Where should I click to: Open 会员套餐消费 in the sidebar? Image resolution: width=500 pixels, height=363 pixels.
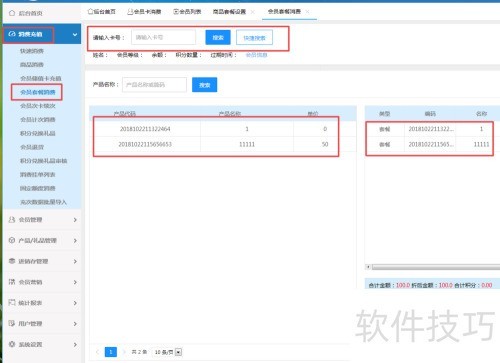coord(38,92)
